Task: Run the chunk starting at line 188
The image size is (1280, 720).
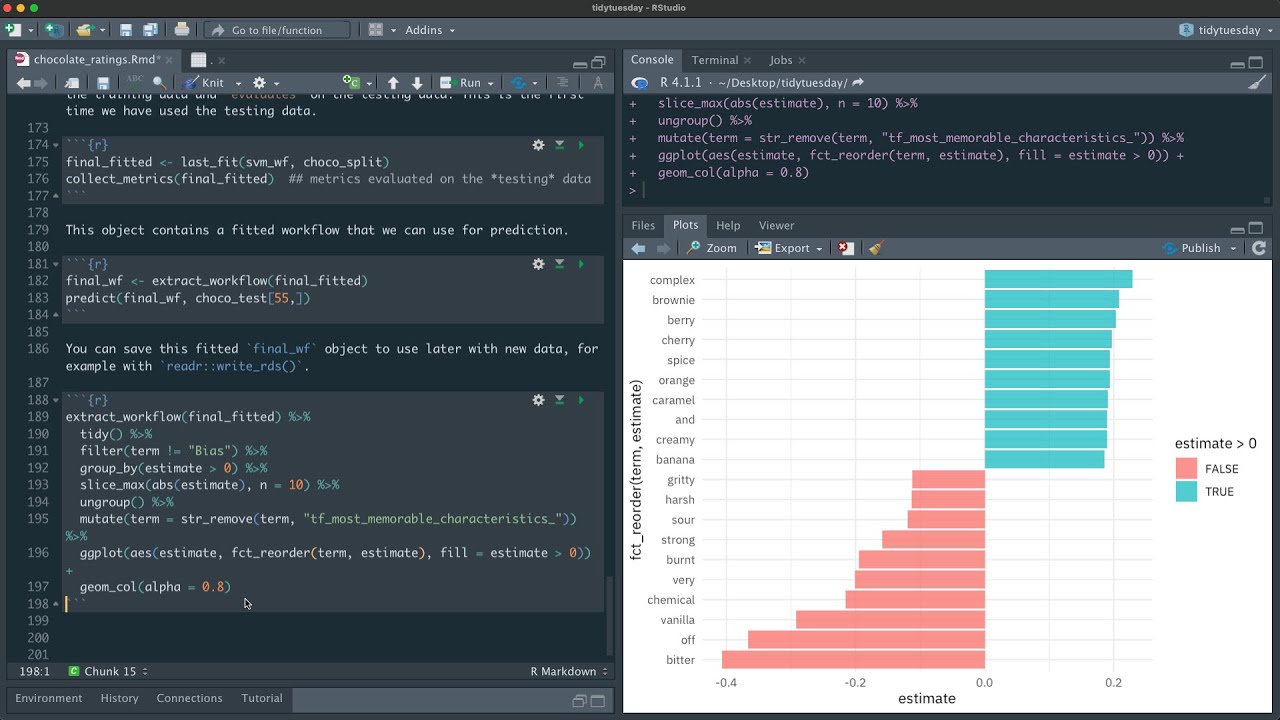Action: [x=581, y=400]
